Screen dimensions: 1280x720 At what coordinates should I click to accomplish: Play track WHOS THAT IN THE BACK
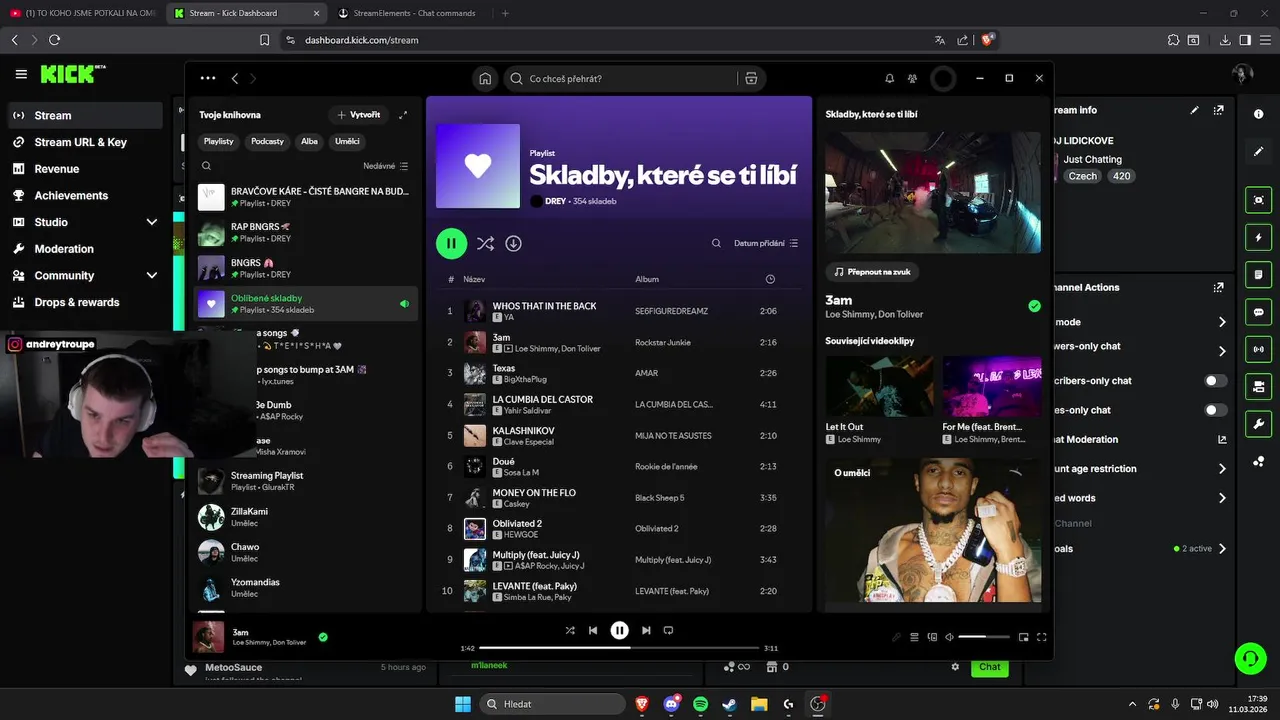pos(620,311)
